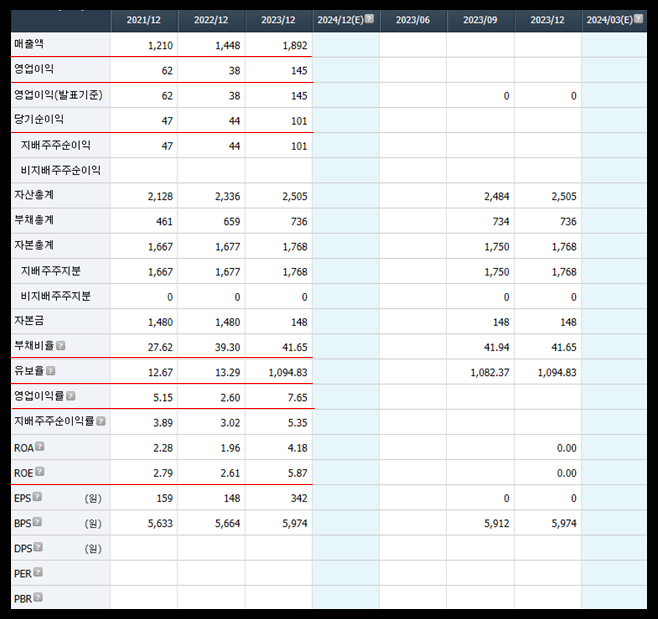Select the 부채총계 value 659
The width and height of the screenshot is (658, 619).
click(232, 222)
